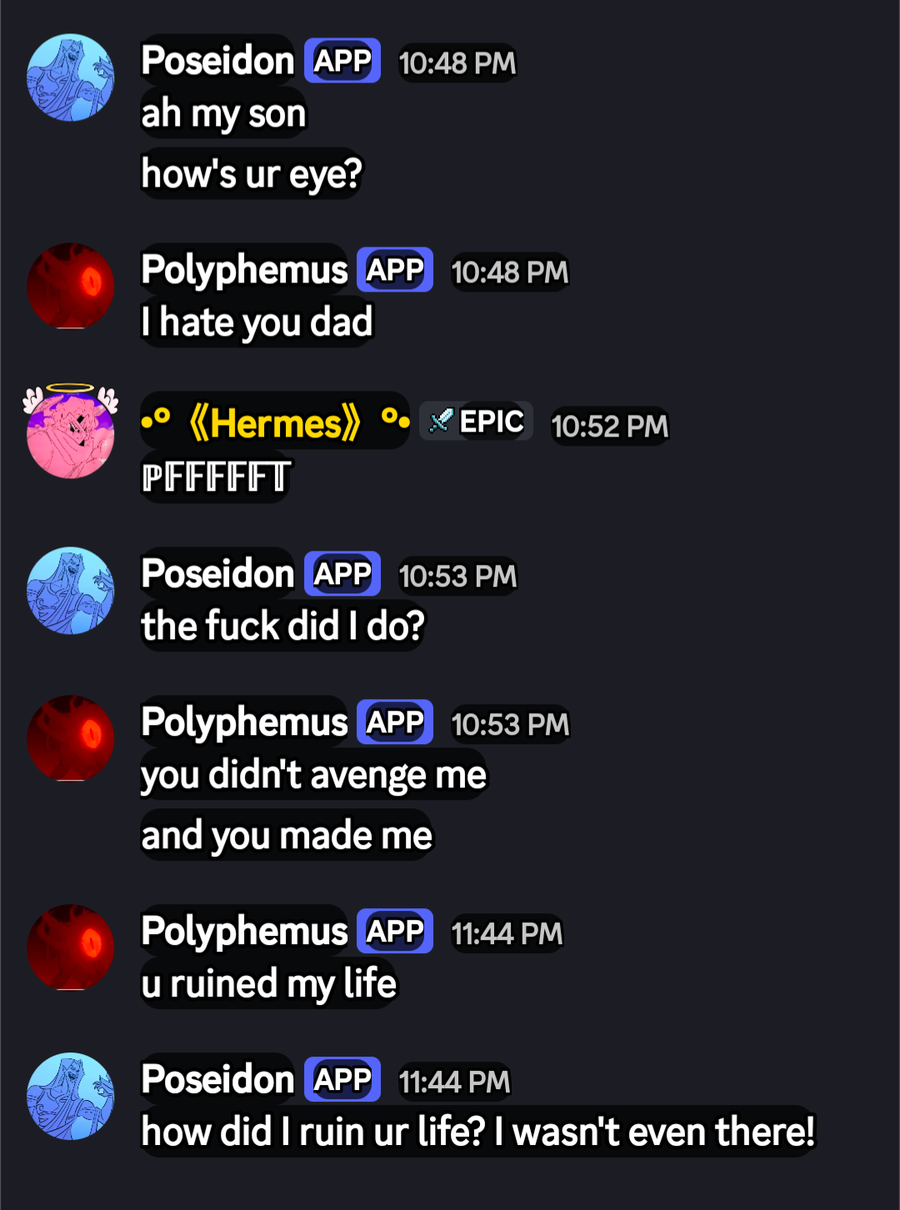Click the Polyphemus username at 10:48 PM
This screenshot has width=900, height=1210.
[244, 270]
